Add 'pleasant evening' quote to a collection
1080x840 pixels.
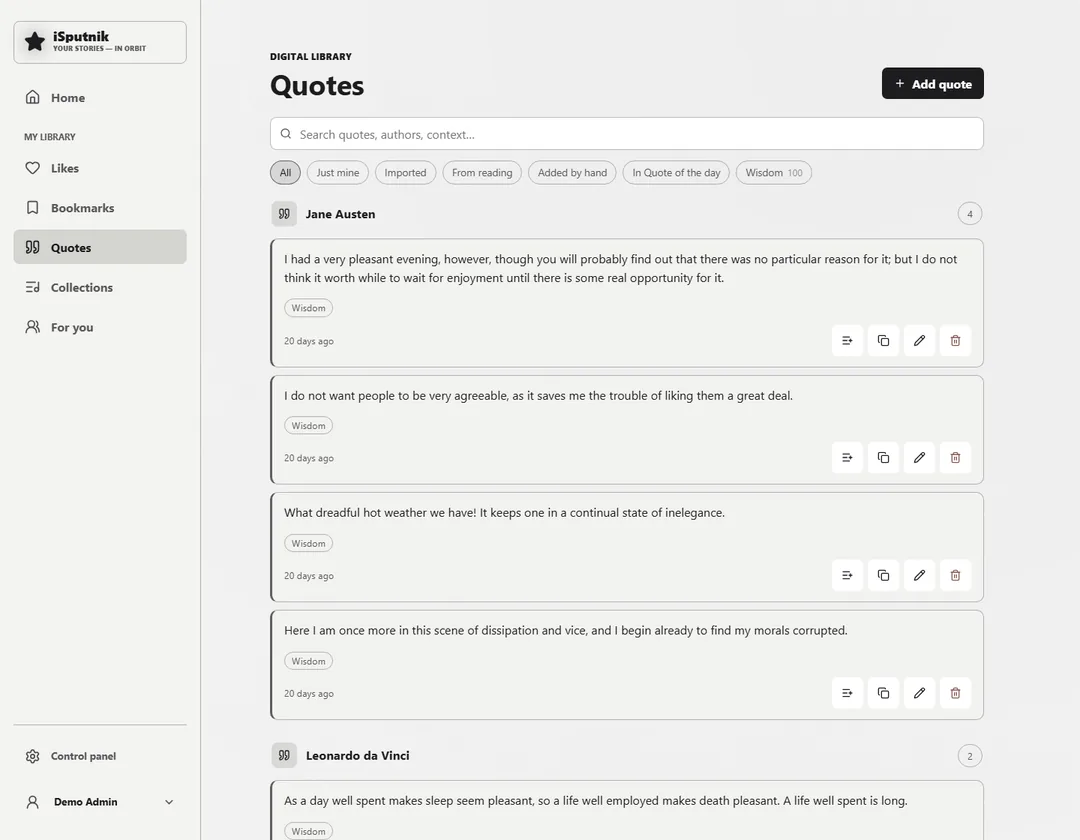847,341
